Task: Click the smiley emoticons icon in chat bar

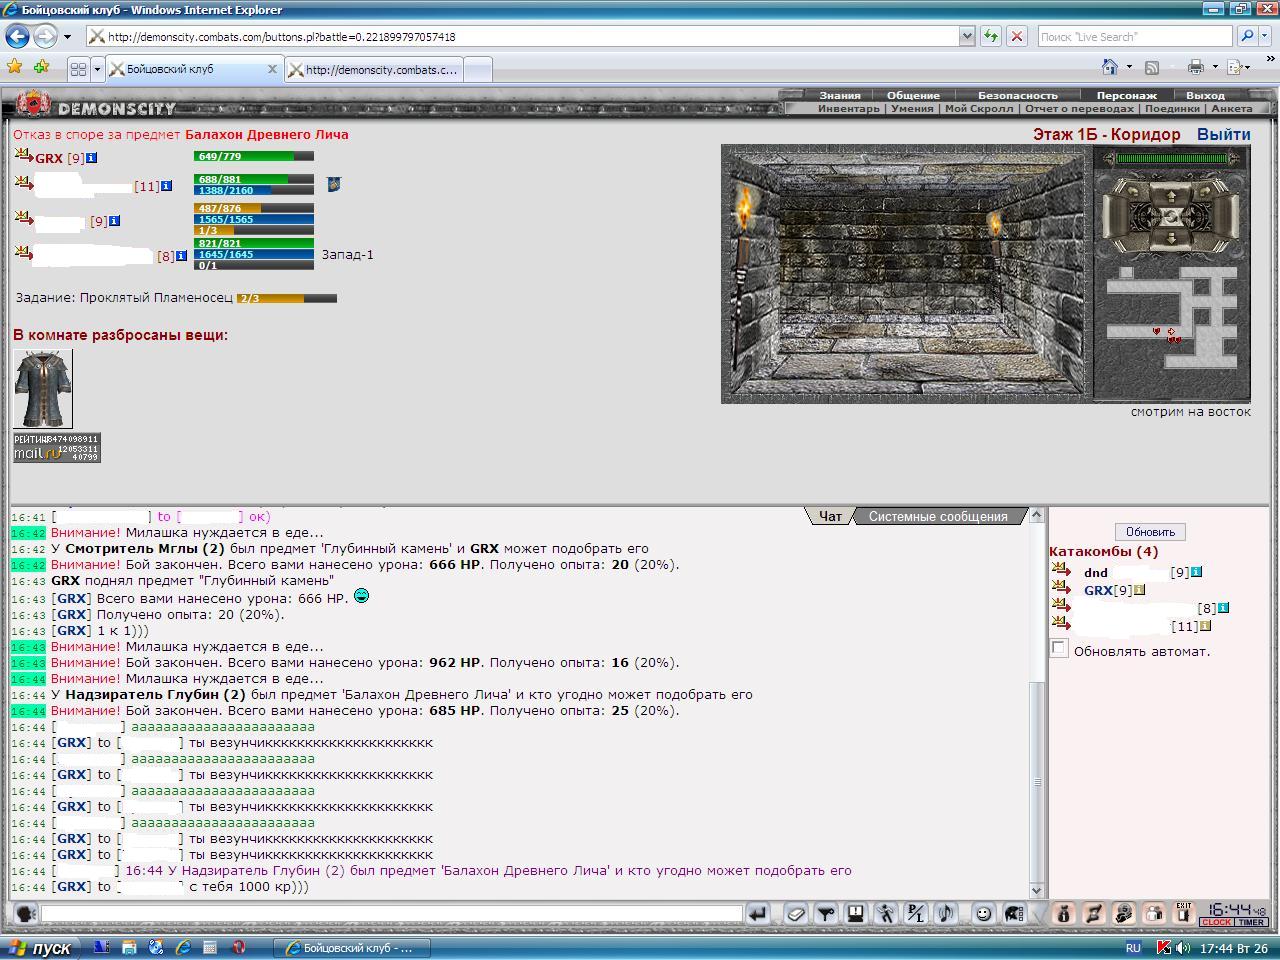Action: click(x=983, y=913)
